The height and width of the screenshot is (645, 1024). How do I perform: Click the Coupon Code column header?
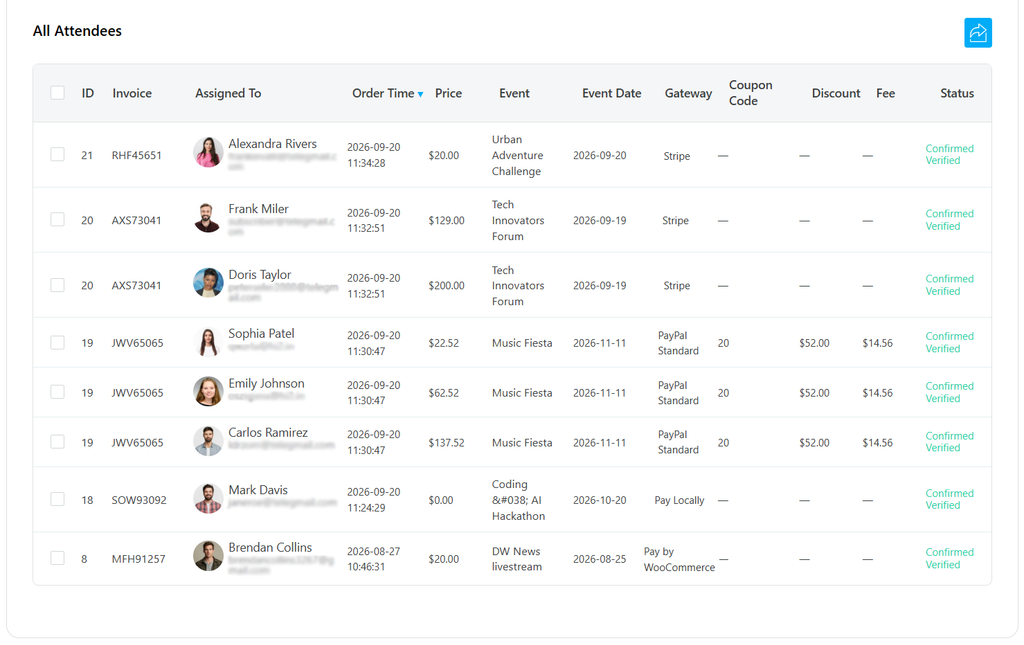tap(750, 93)
